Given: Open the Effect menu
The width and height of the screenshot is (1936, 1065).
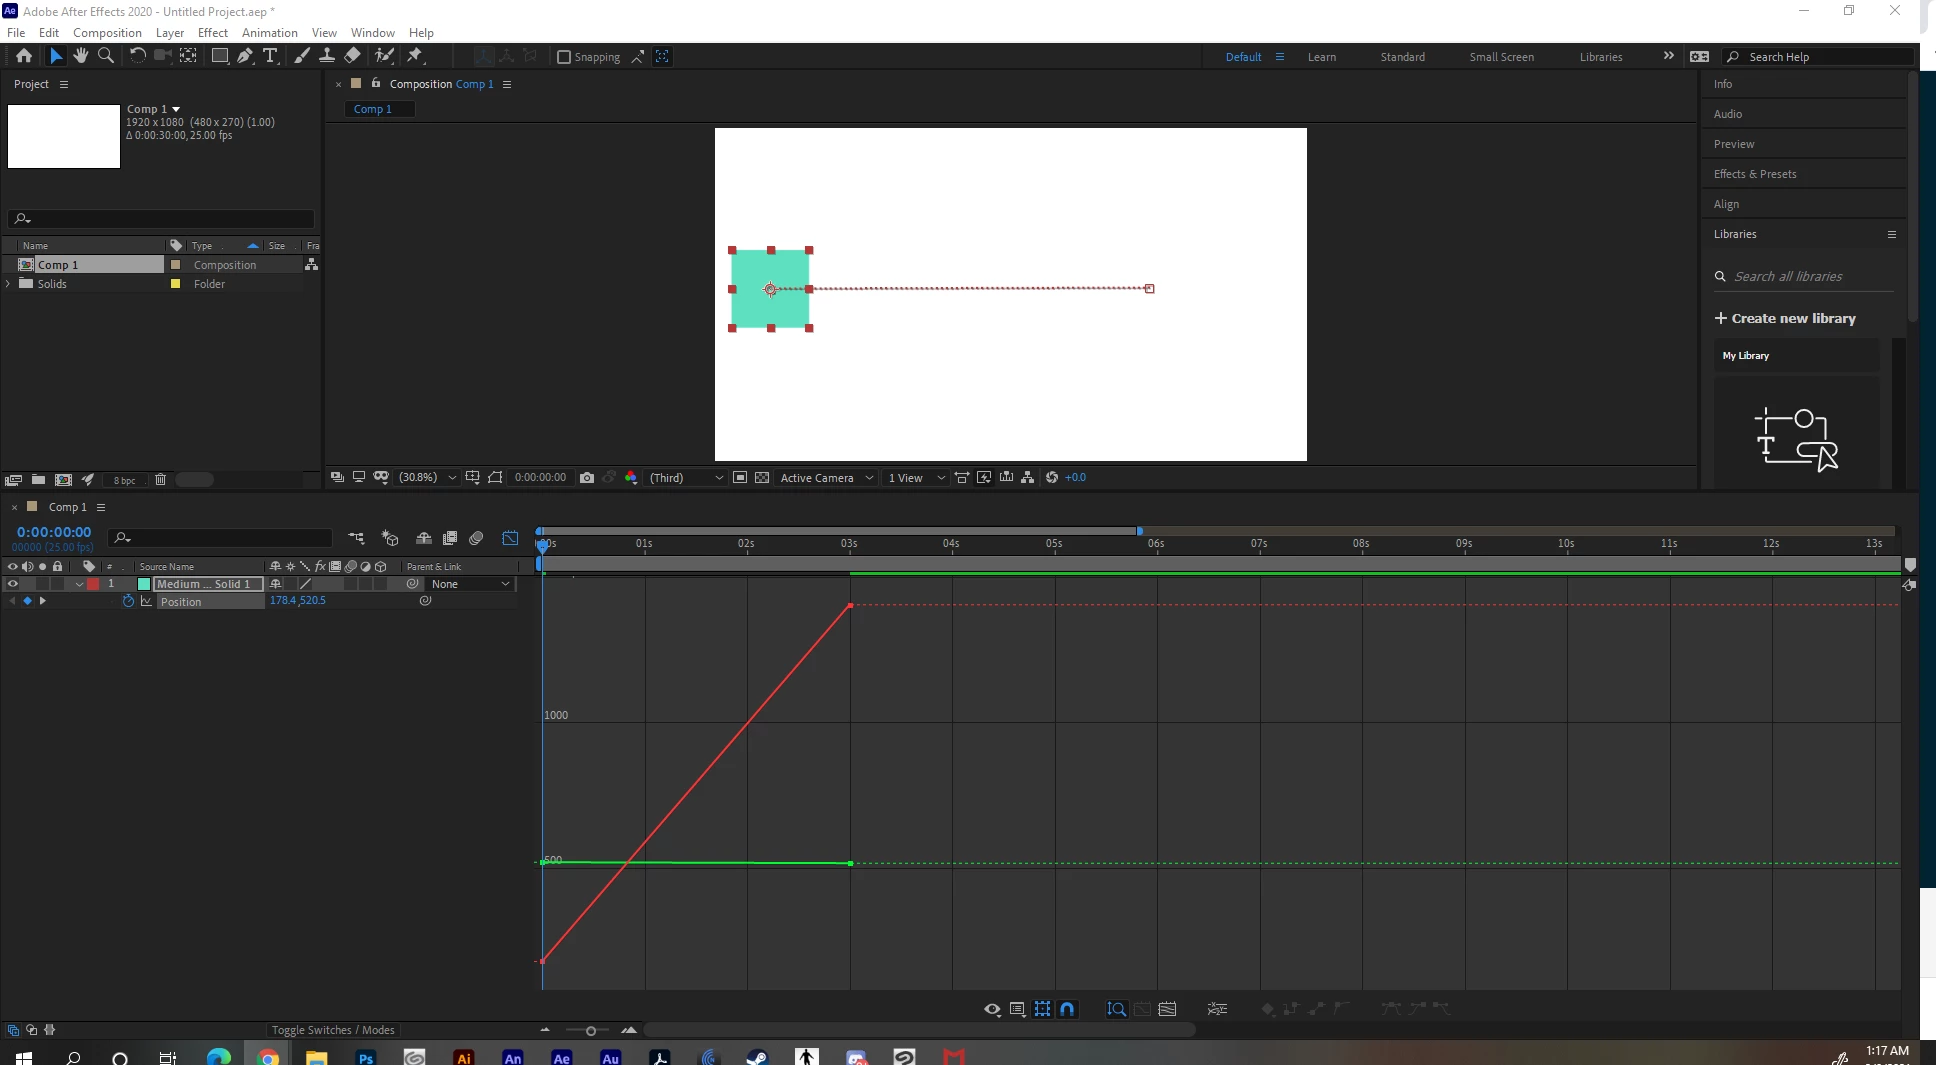Looking at the screenshot, I should [x=213, y=32].
